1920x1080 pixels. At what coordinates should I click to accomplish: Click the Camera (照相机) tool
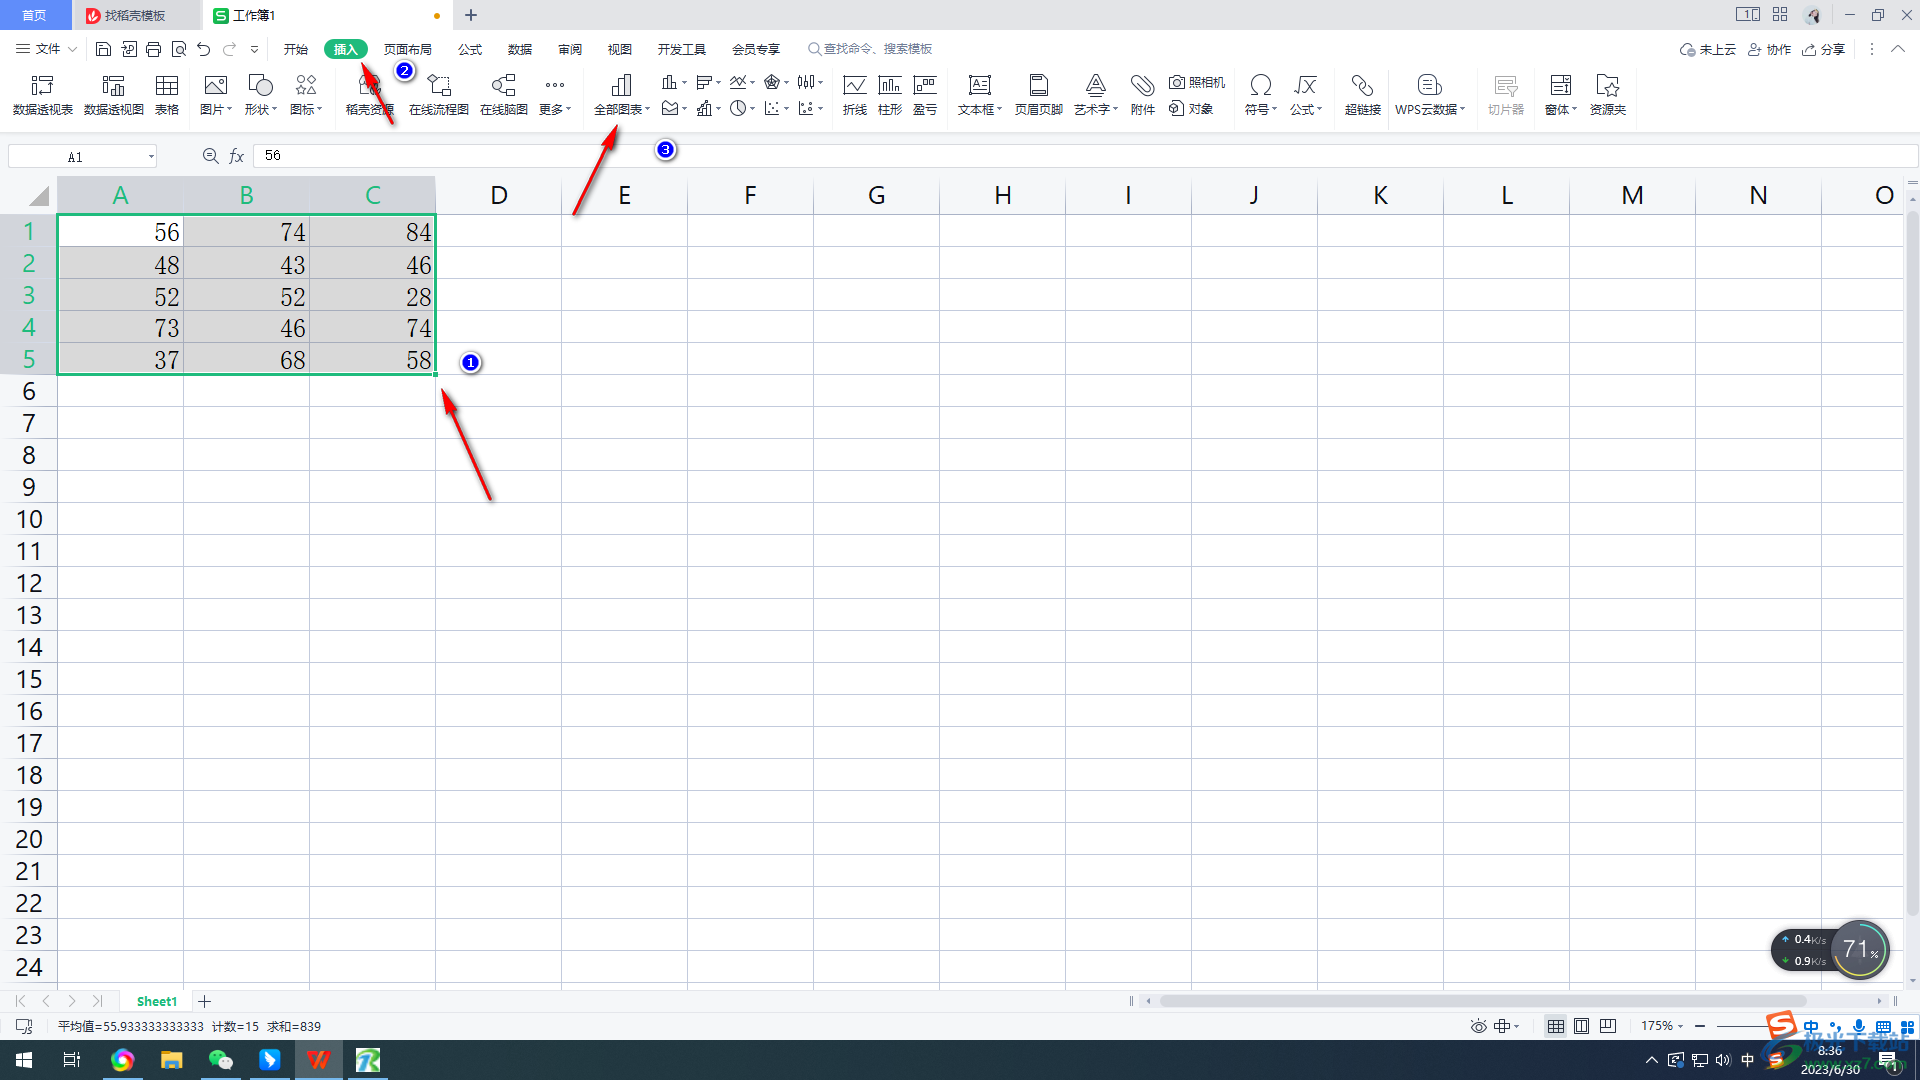click(x=1197, y=82)
